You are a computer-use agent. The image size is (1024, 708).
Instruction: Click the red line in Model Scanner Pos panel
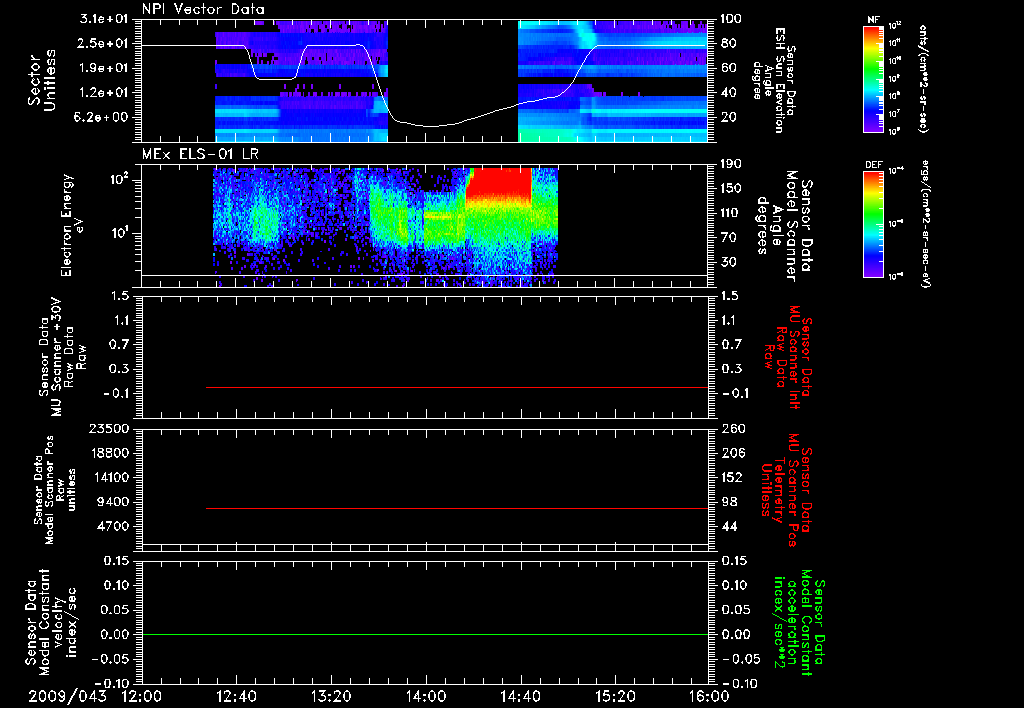click(456, 508)
